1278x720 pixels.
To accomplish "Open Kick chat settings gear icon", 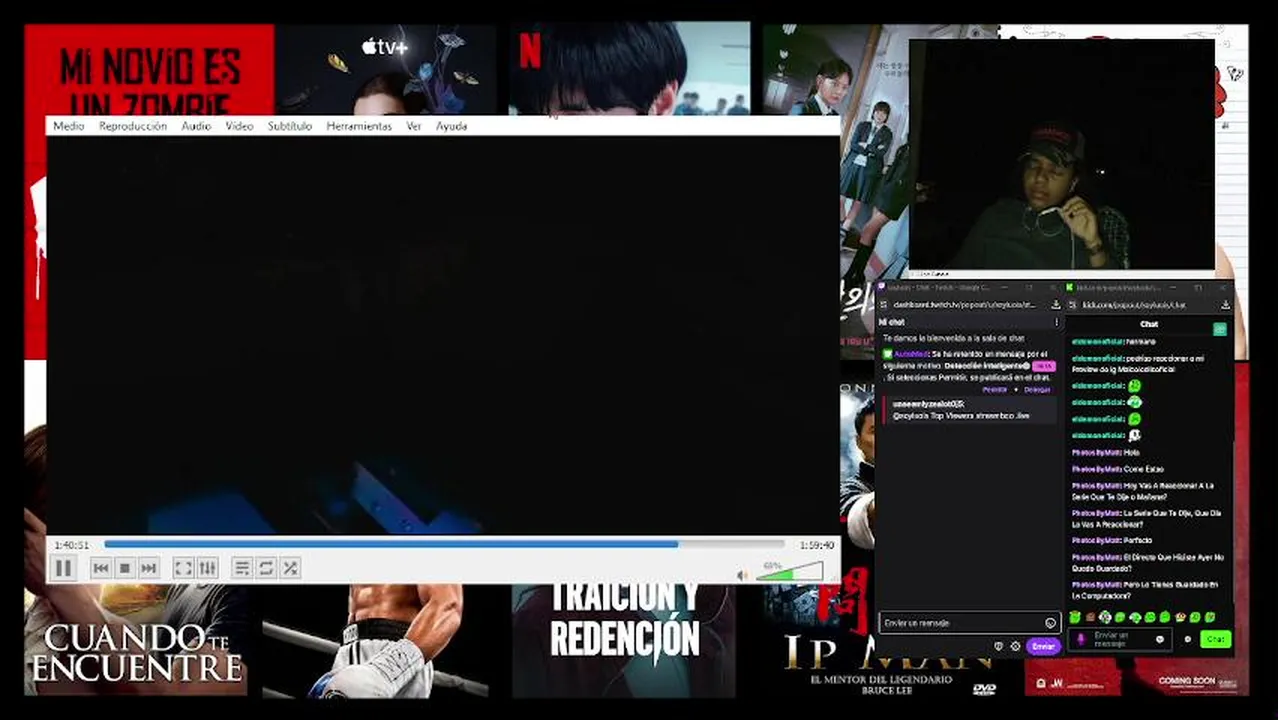I will (x=1188, y=639).
